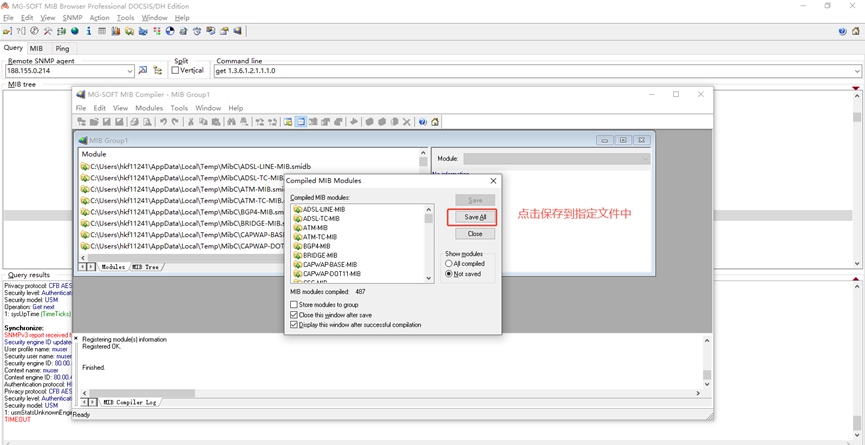The width and height of the screenshot is (865, 445).
Task: Select the Not saved radio button
Action: coord(448,274)
